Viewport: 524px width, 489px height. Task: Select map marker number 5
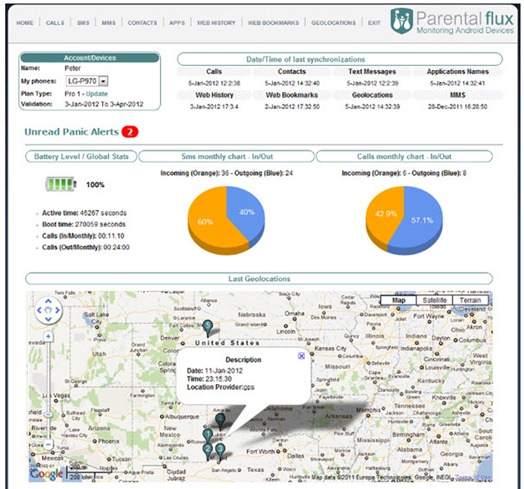tap(208, 328)
